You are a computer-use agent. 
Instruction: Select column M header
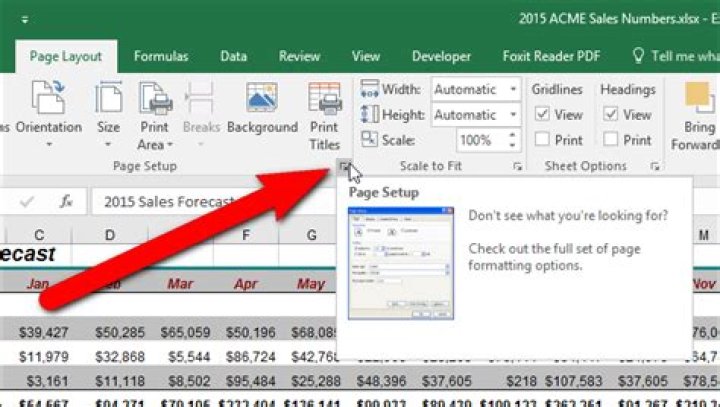(703, 235)
